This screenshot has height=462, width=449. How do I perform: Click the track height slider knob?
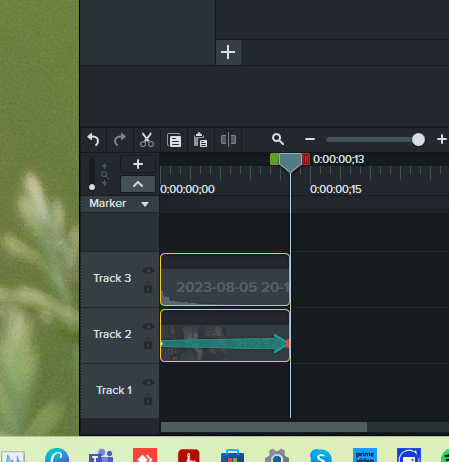click(x=92, y=187)
